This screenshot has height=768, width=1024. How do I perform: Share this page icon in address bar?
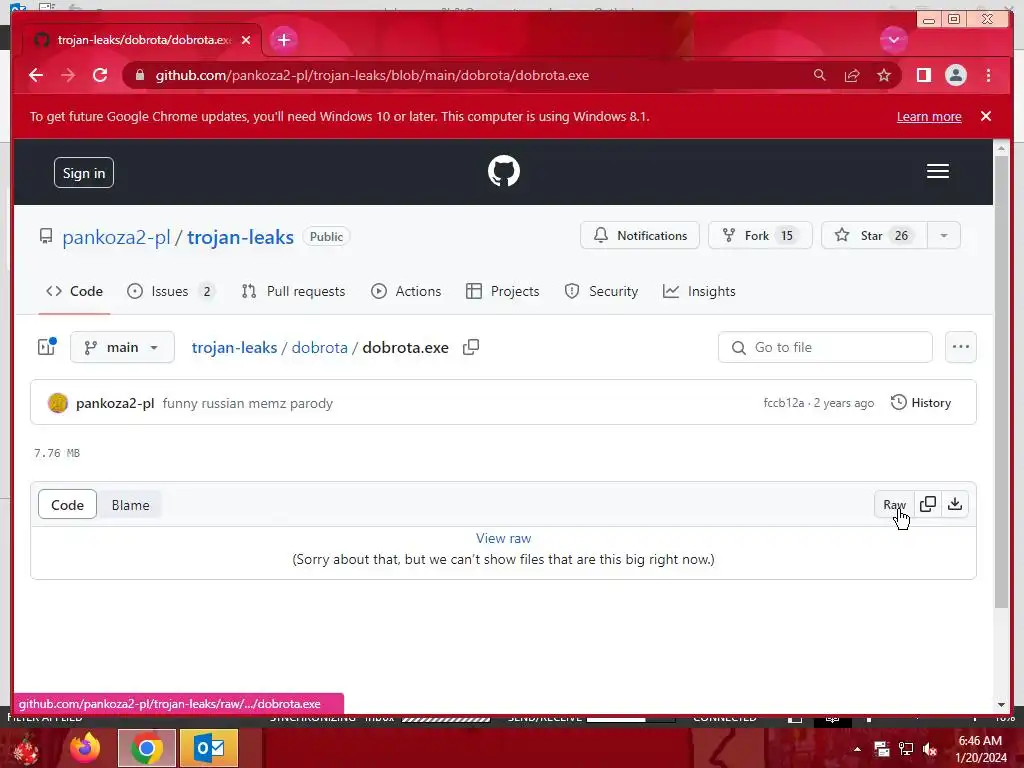(x=852, y=75)
